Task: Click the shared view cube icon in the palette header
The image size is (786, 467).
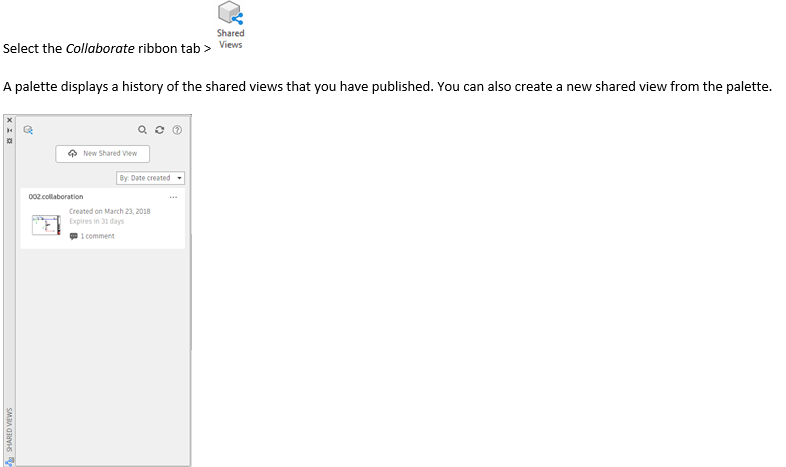Action: 28,130
